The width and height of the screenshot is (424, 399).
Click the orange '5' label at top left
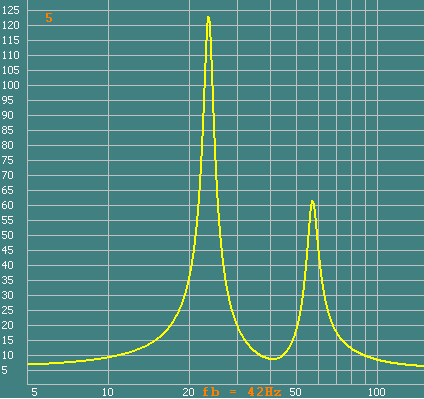coord(49,18)
